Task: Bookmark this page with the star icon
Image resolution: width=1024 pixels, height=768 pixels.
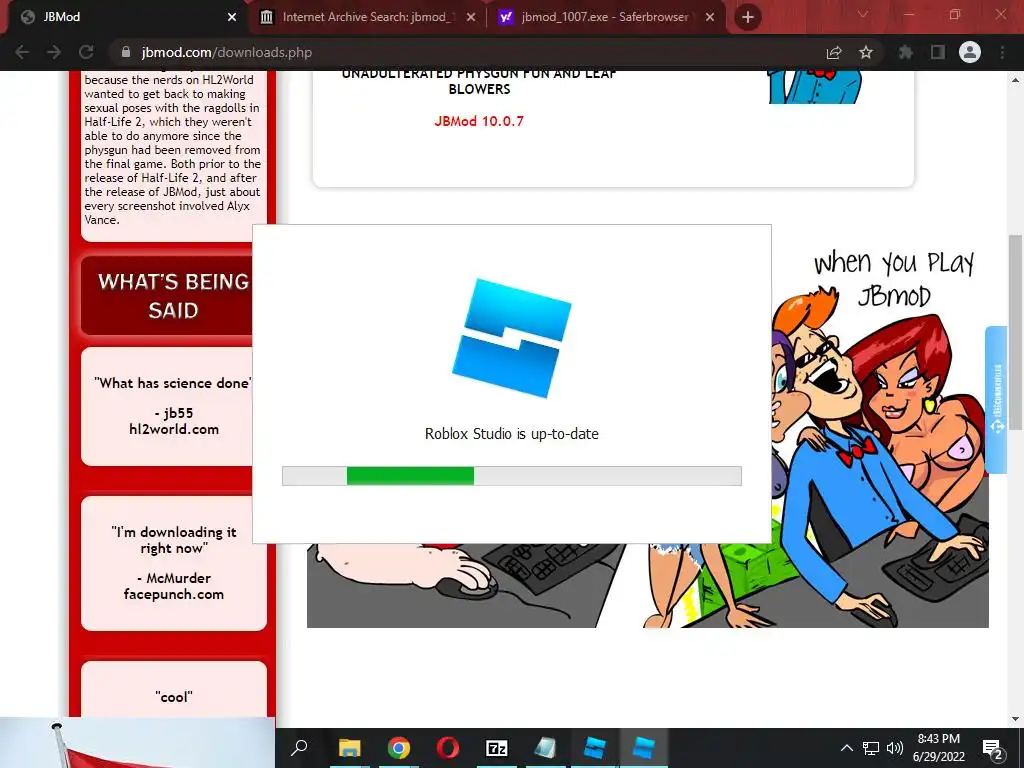Action: pyautogui.click(x=866, y=52)
